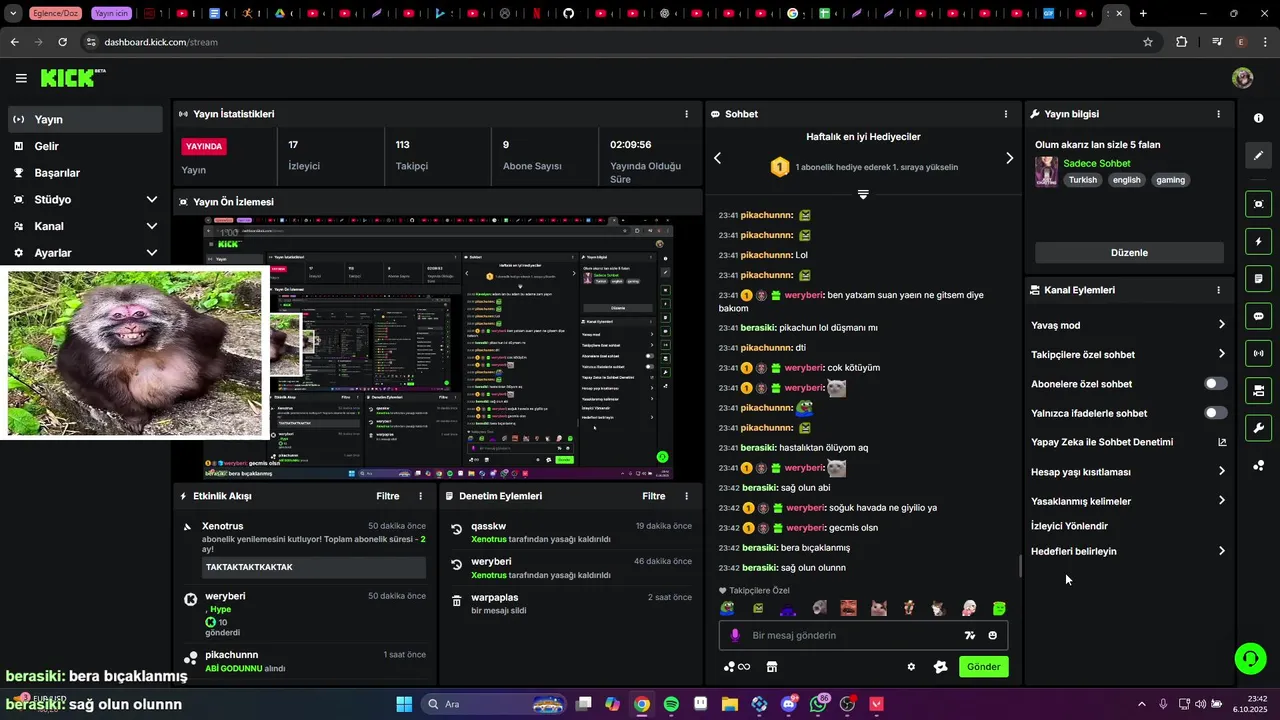Open Başarılar in the left sidebar
The height and width of the screenshot is (720, 1280).
84,173
